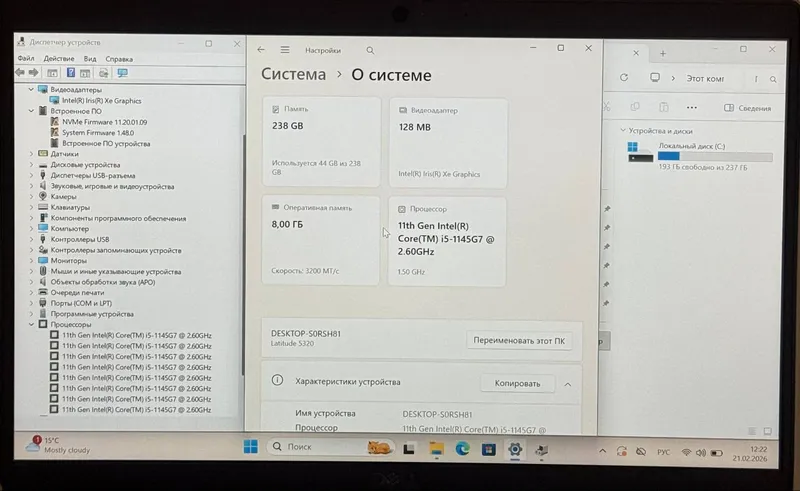Image resolution: width=800 pixels, height=491 pixels.
Task: Collapse the Встроенное ПО node
Action: tap(31, 111)
